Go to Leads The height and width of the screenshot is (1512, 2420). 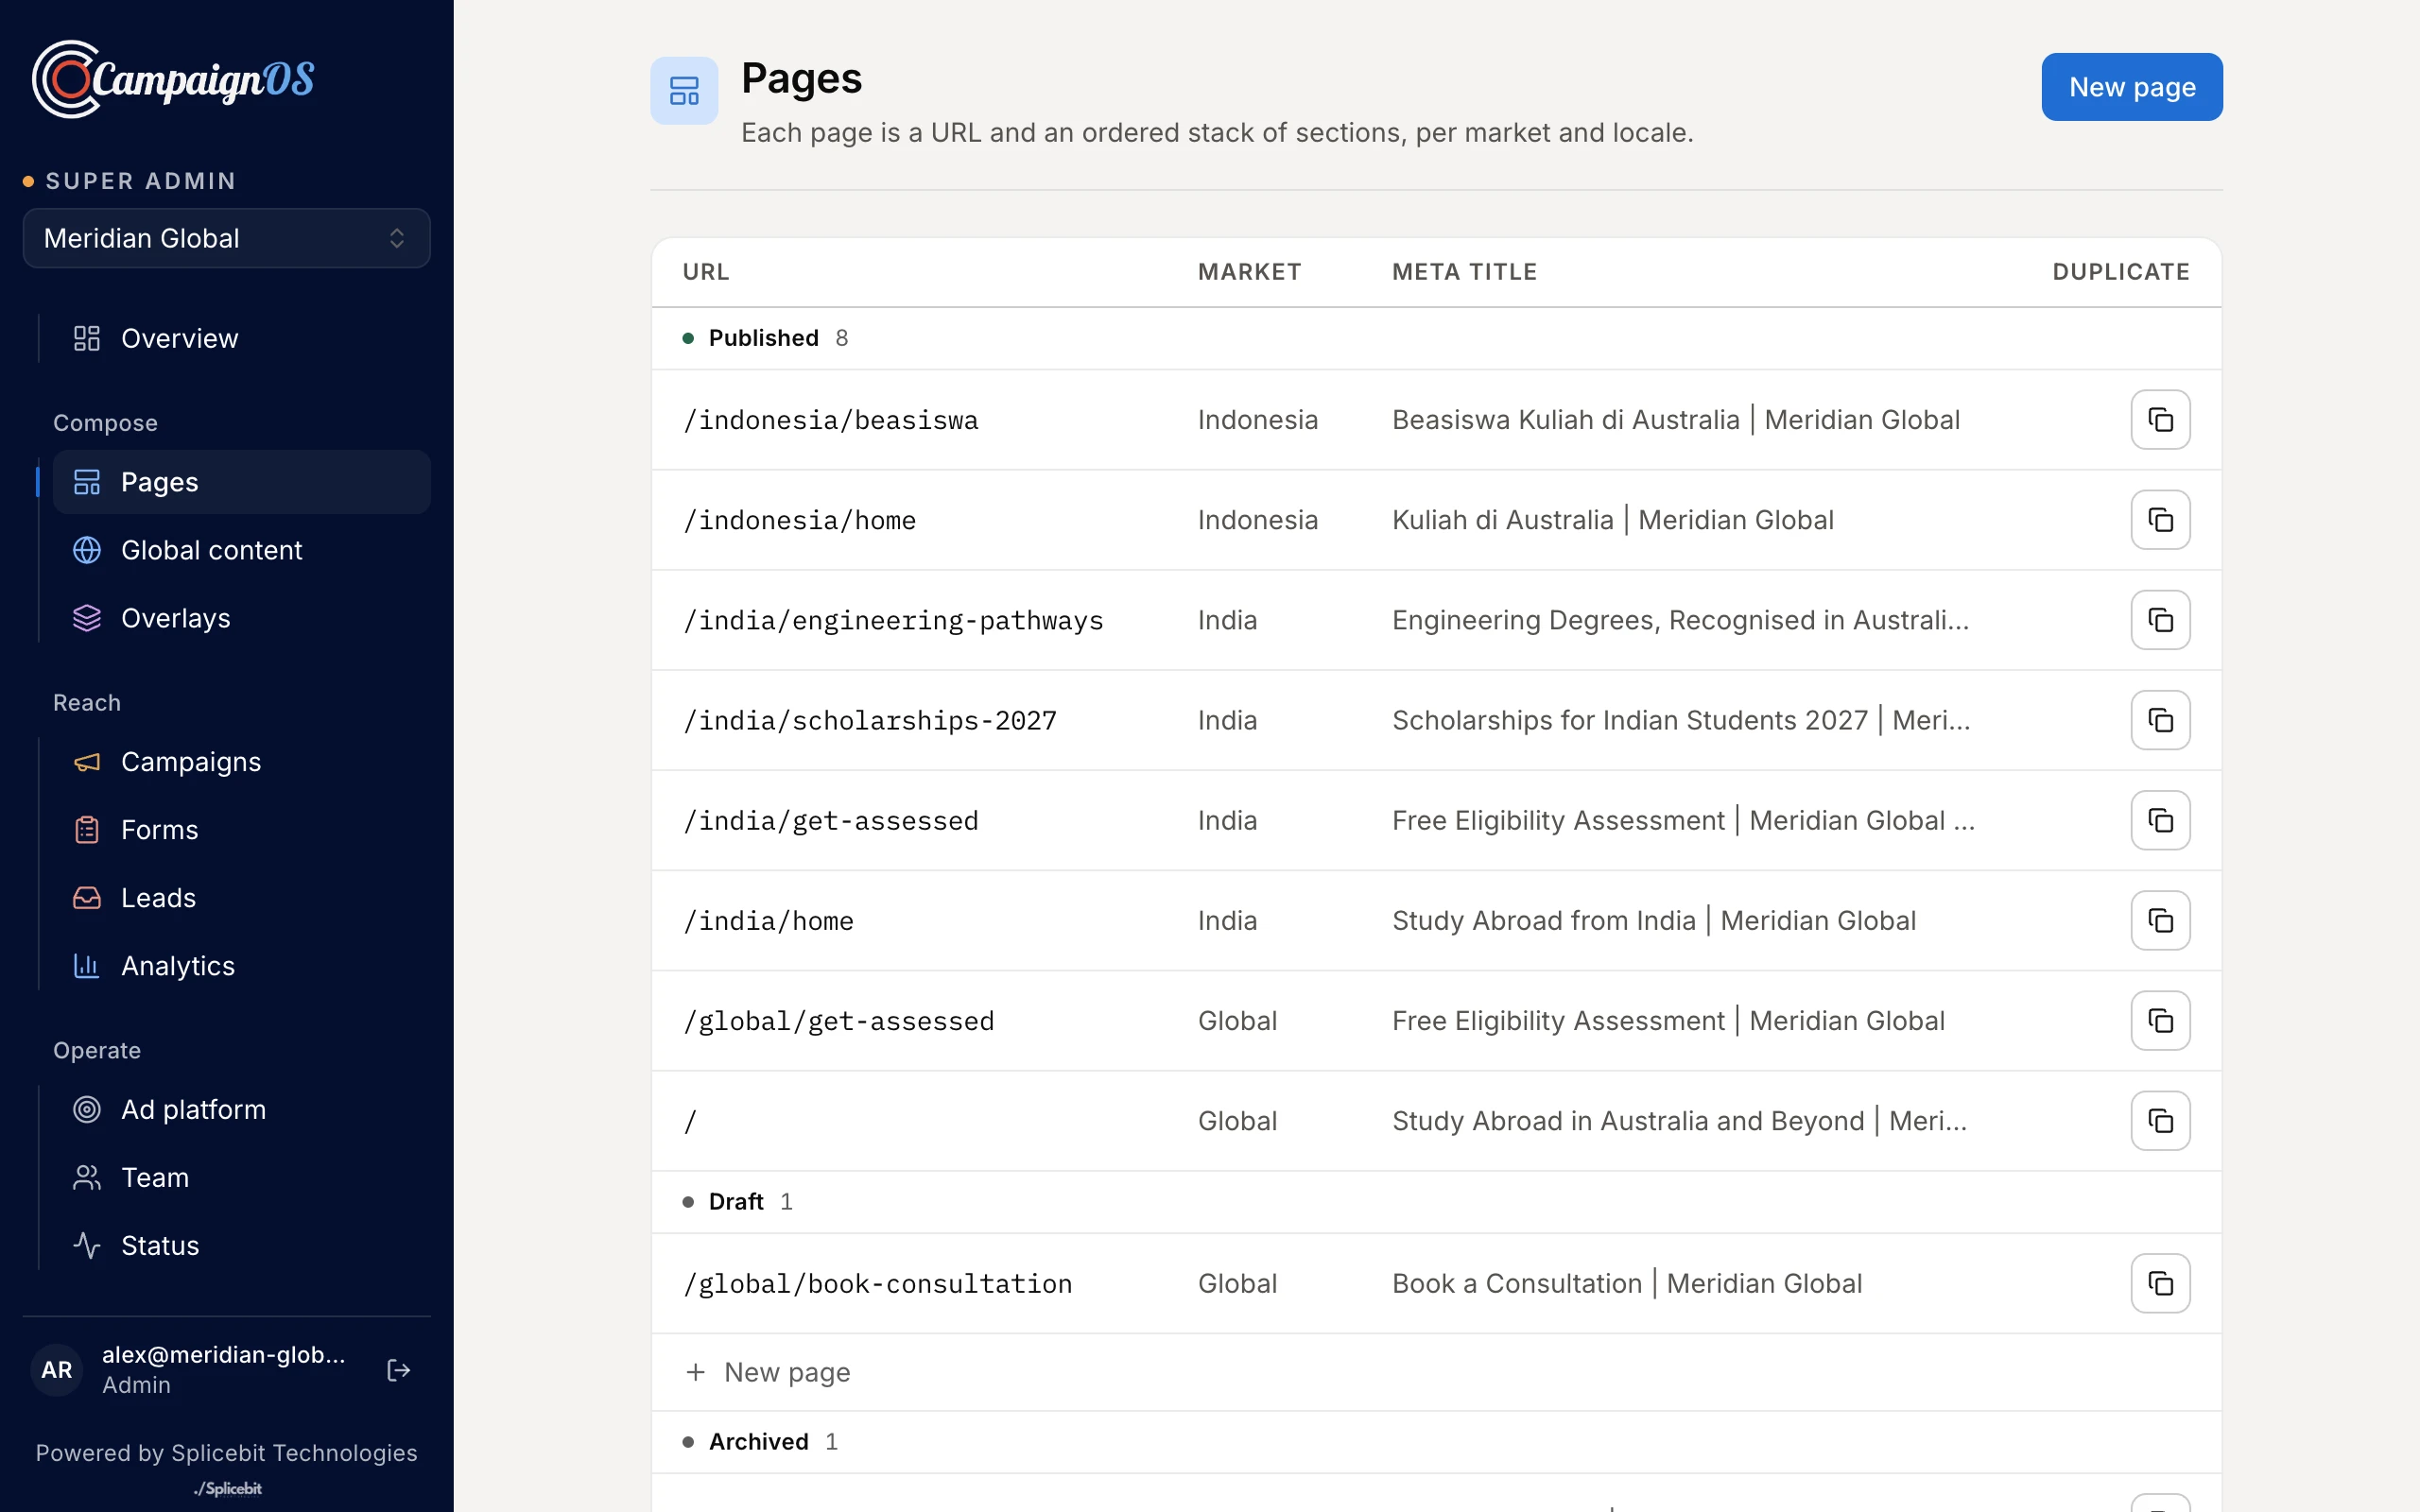point(241,898)
